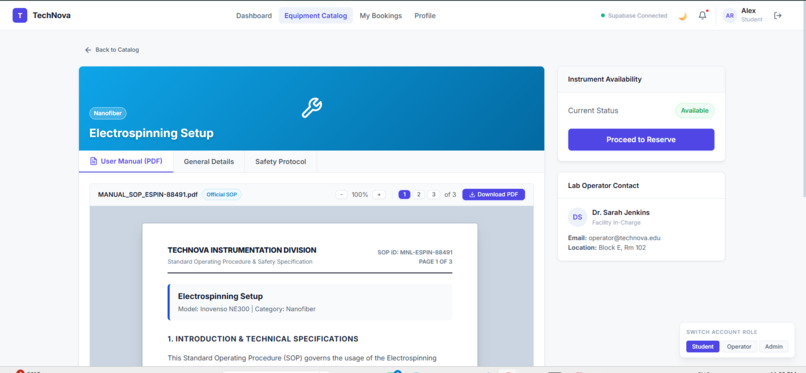Click file name MANUAL_SOP_ESPIN-88491.pdf
This screenshot has height=373, width=806.
coord(148,195)
